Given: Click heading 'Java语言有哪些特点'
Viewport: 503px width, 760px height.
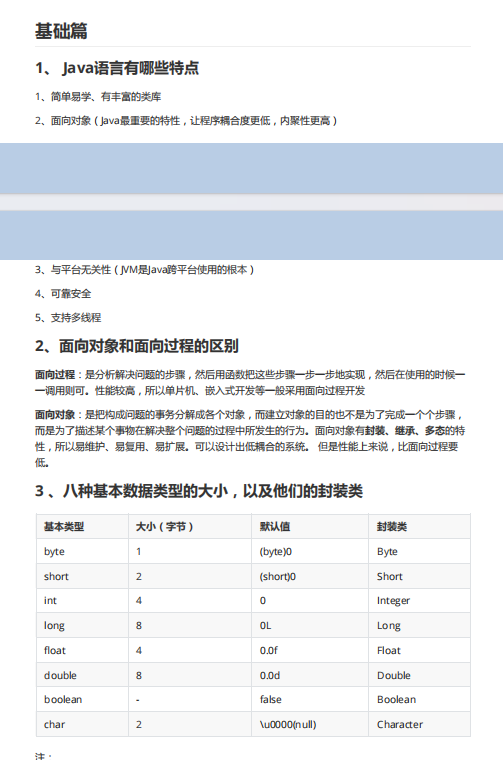Looking at the screenshot, I should click(131, 68).
